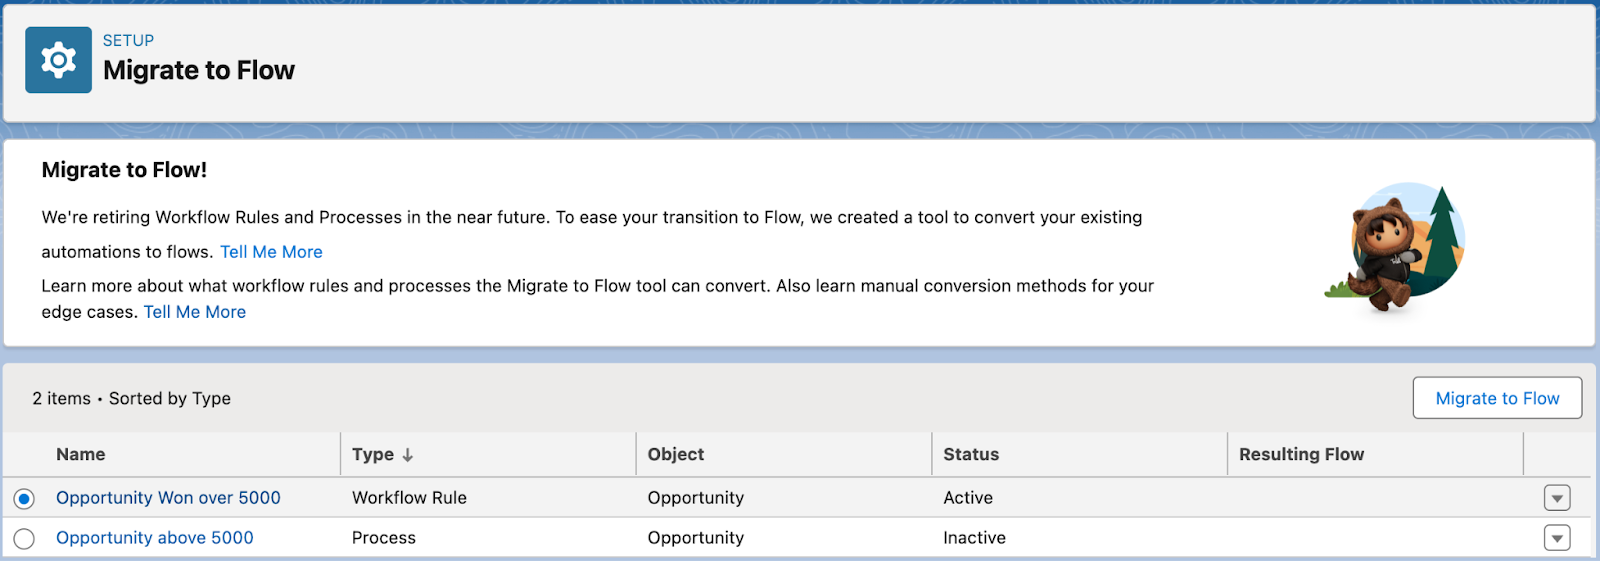
Task: Click the '2 items • Sorted by Type' text
Action: tap(131, 398)
